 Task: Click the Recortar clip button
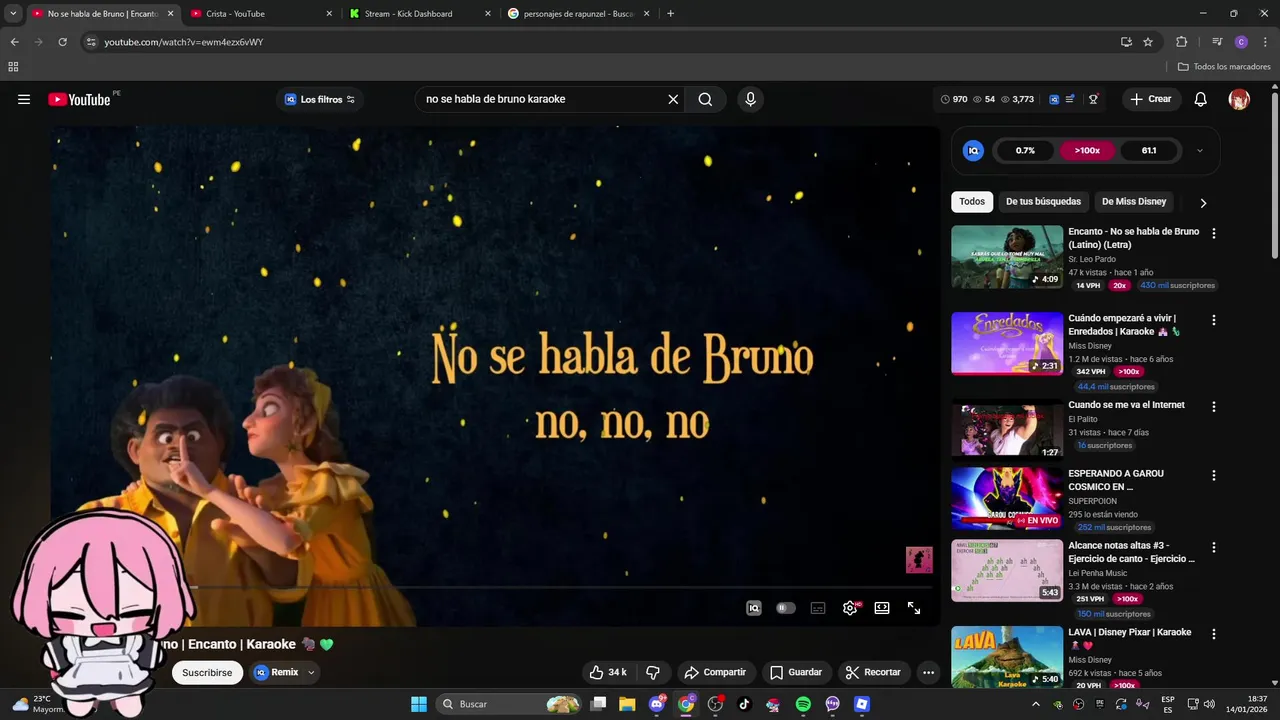coord(874,672)
